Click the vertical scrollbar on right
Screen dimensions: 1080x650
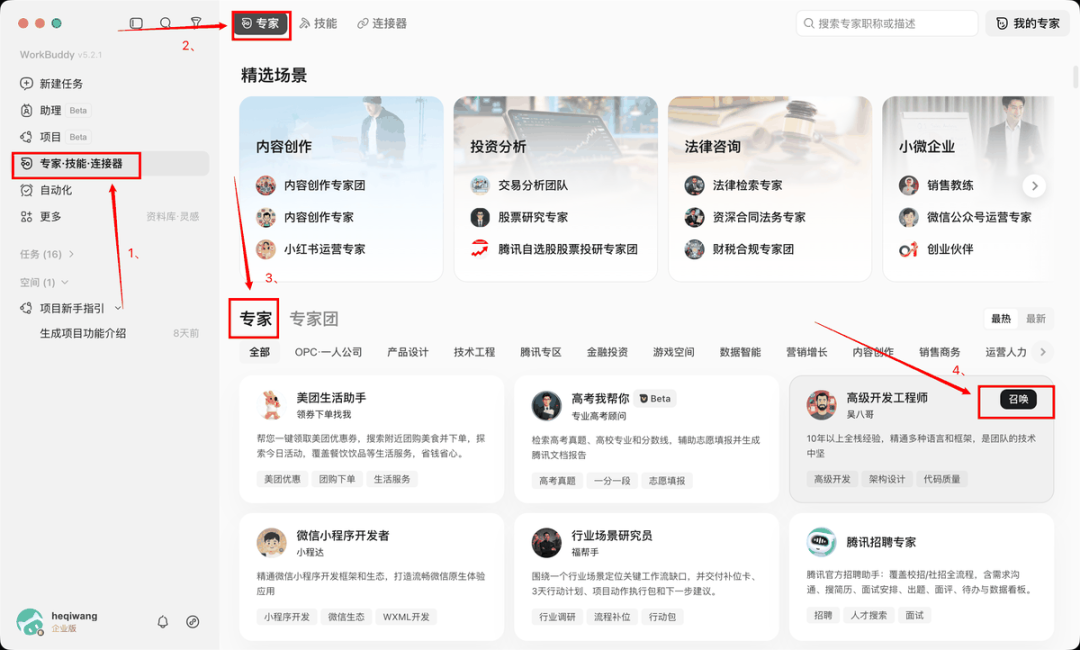pos(1076,77)
